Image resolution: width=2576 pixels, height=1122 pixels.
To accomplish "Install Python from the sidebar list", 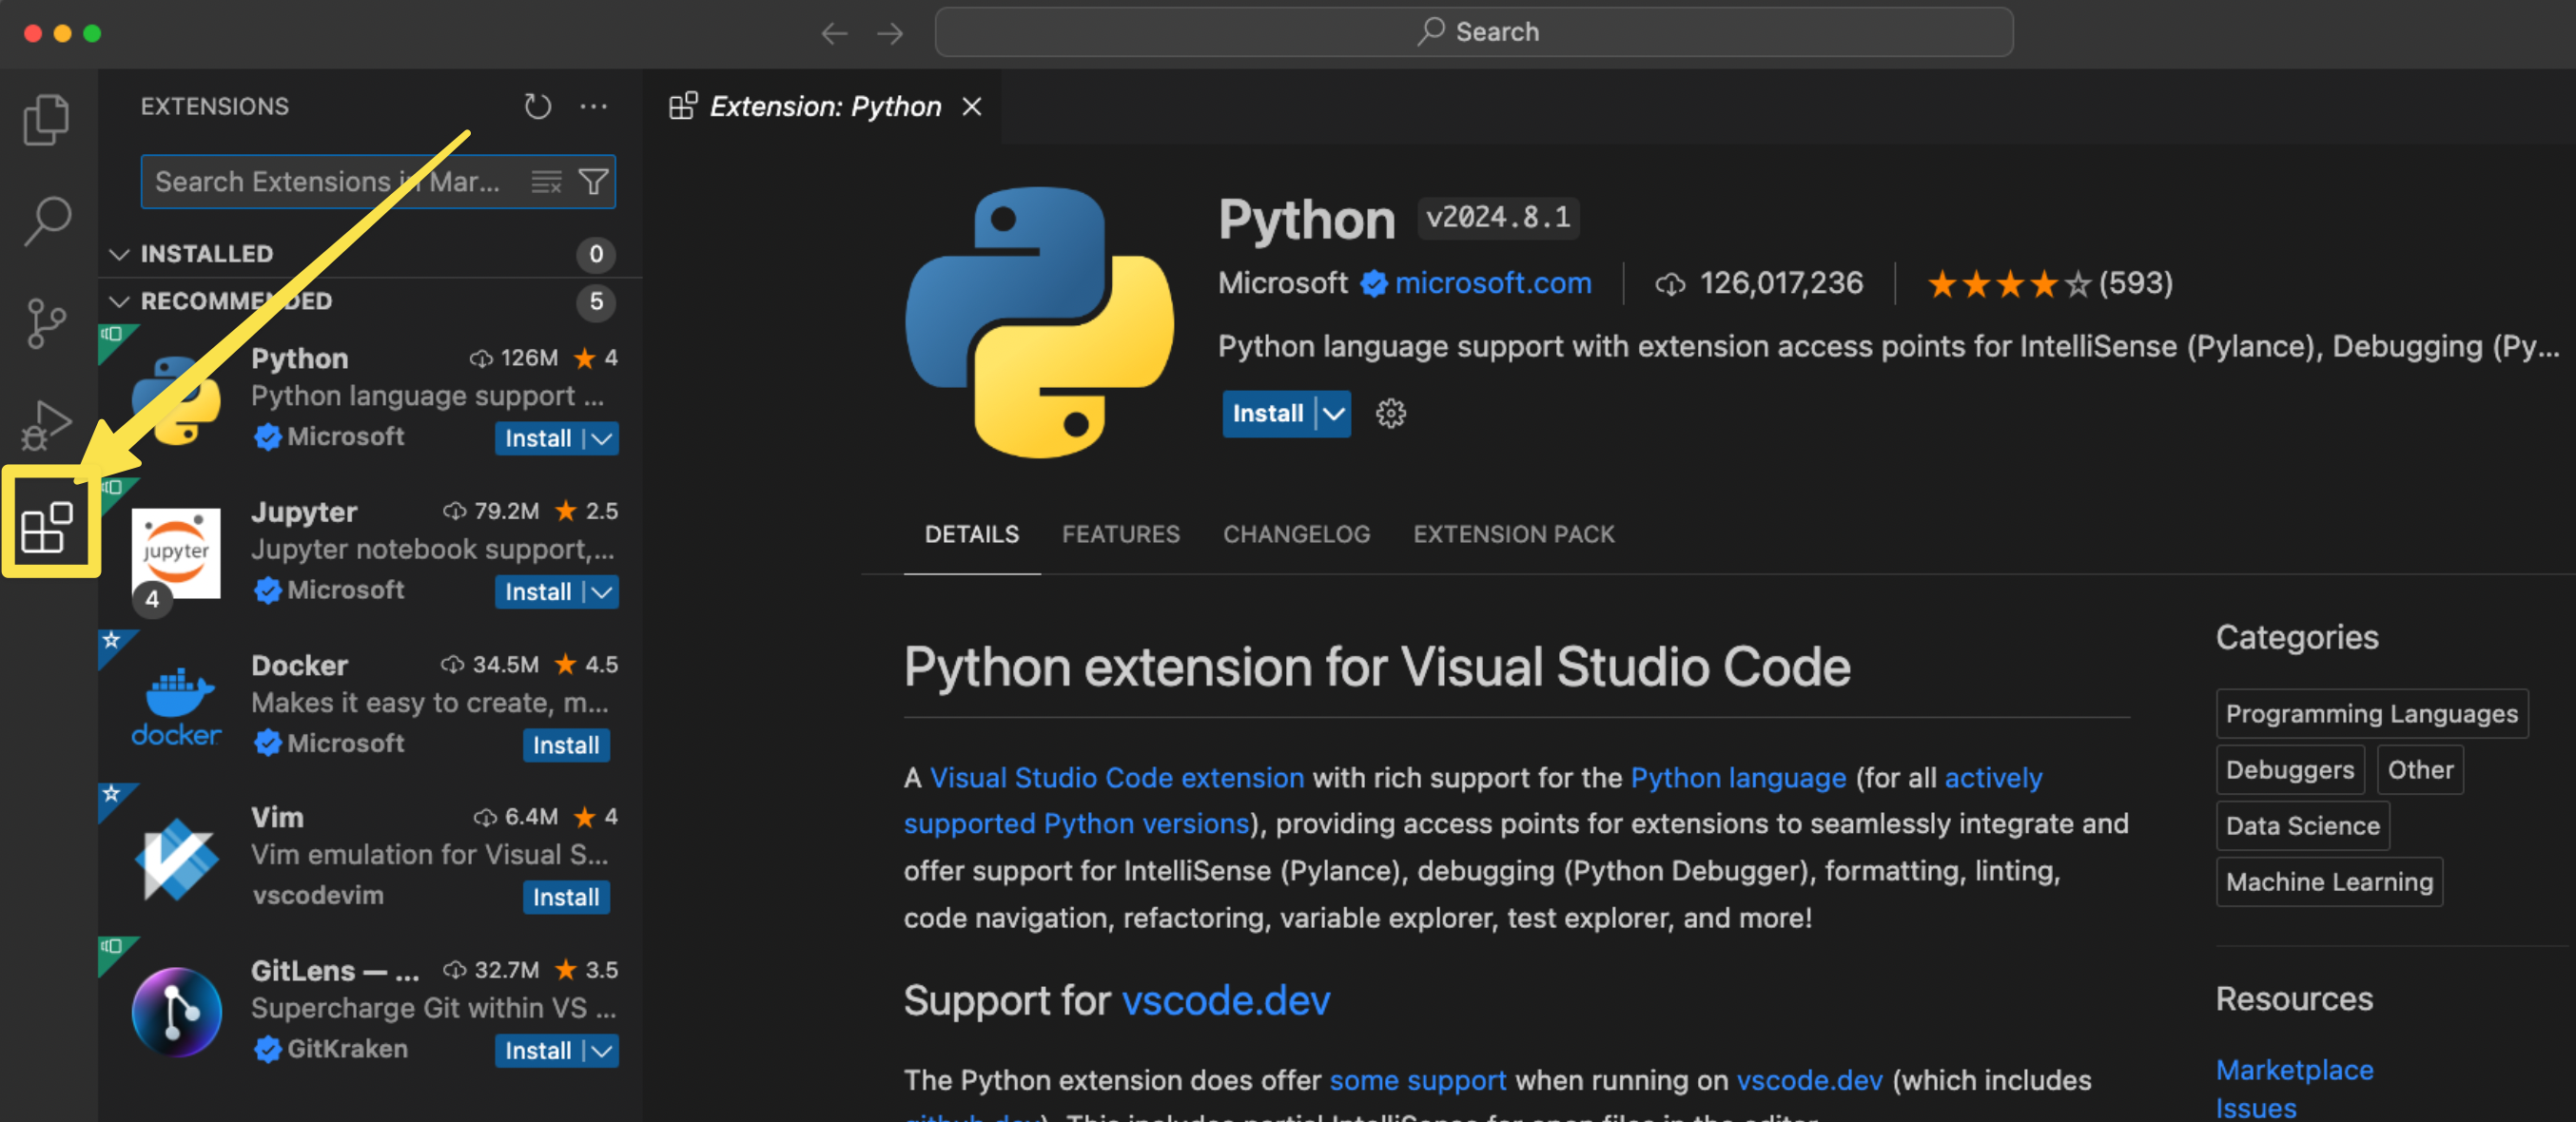I will coord(538,438).
